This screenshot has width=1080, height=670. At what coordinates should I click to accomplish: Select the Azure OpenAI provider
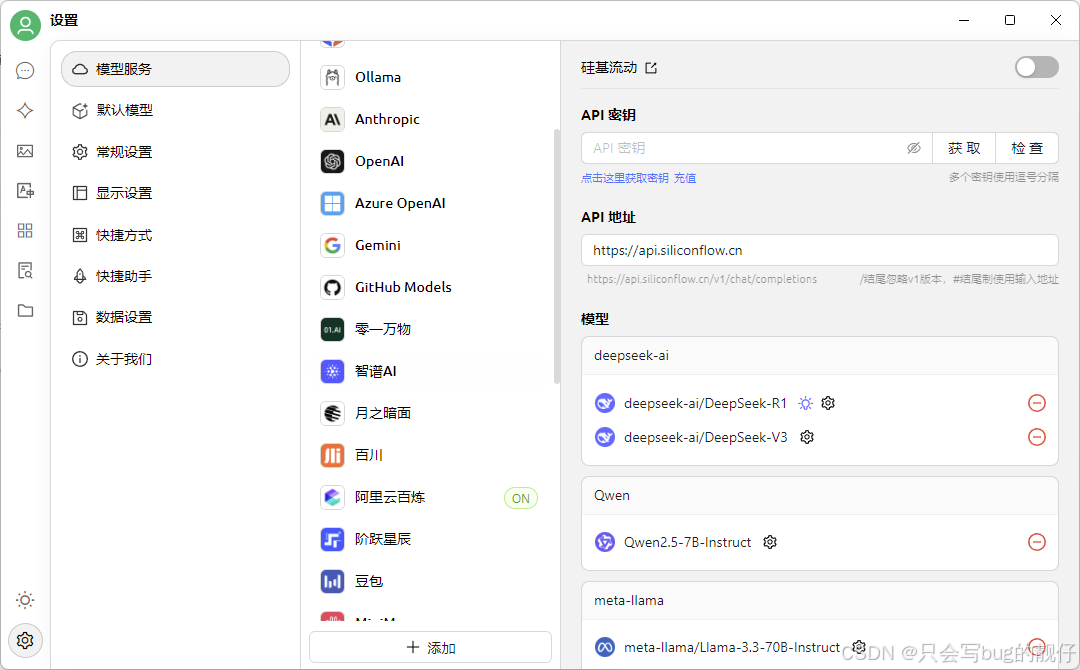pos(430,203)
